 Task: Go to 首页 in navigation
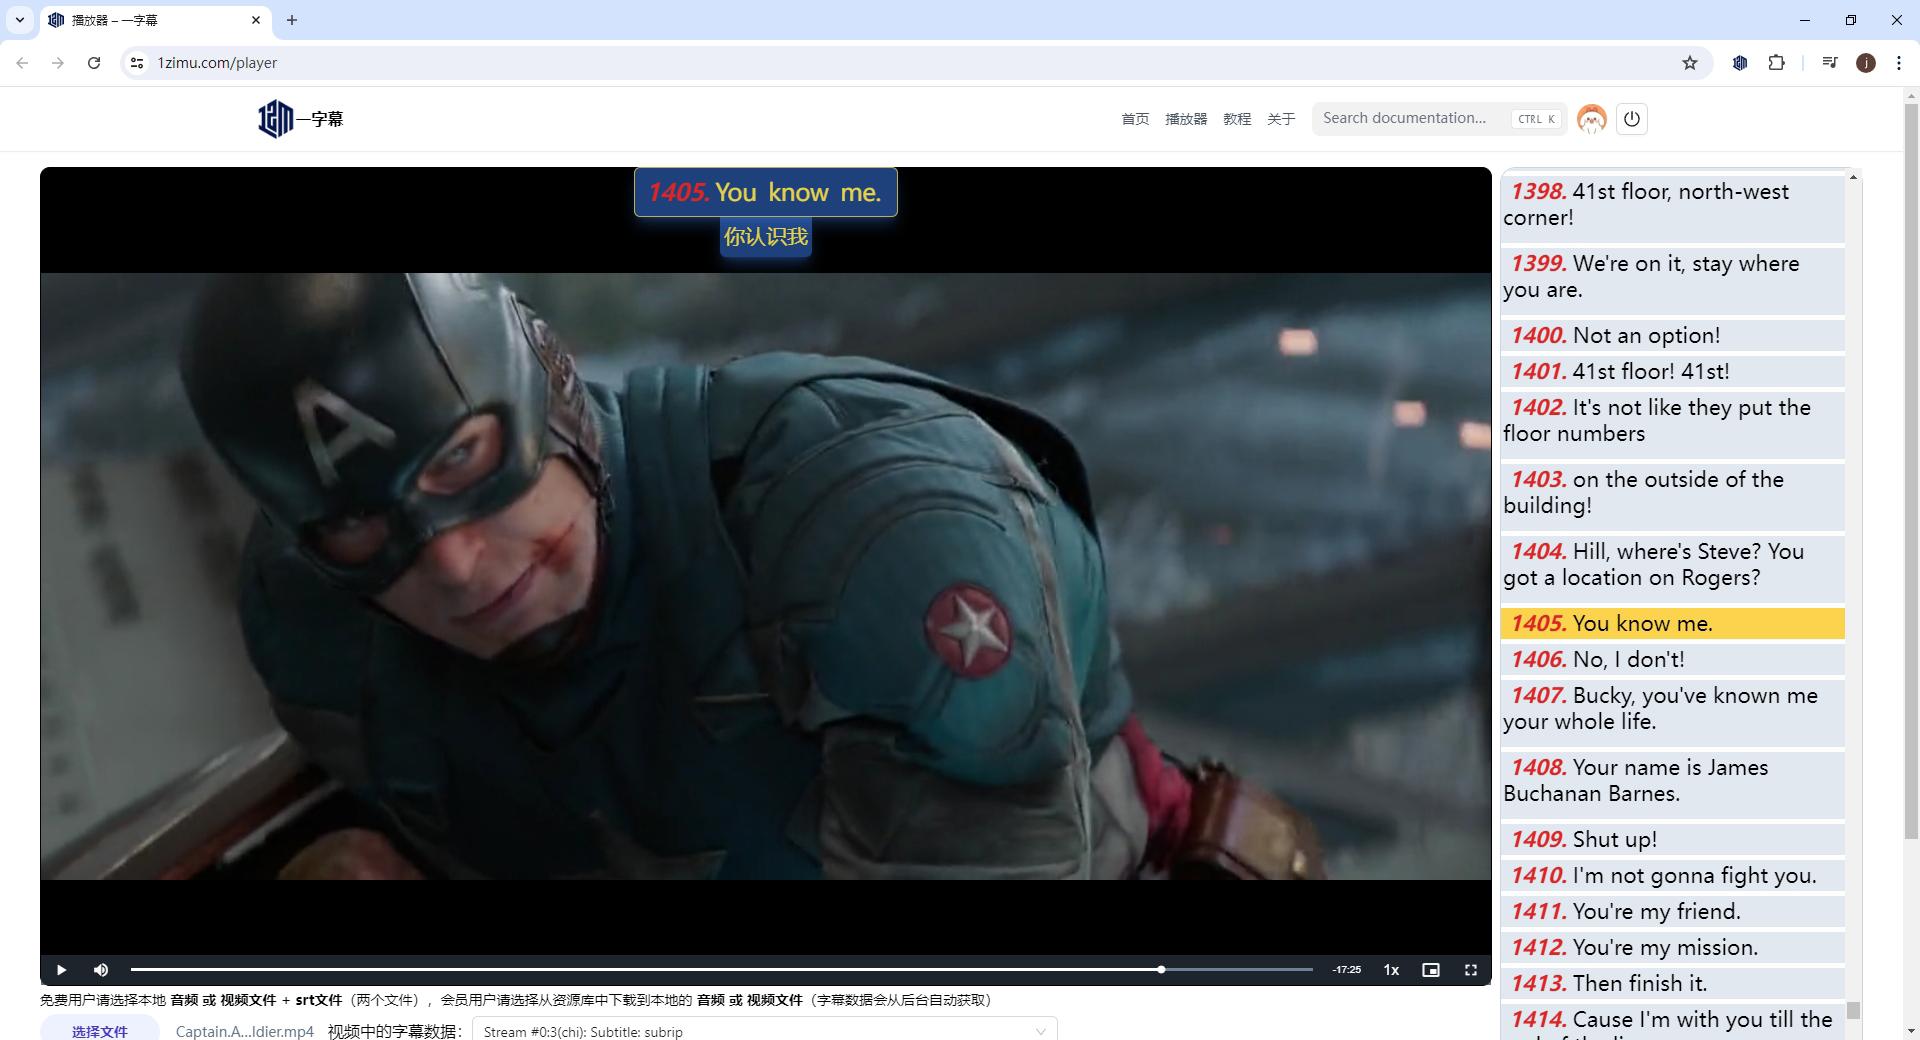[1135, 119]
